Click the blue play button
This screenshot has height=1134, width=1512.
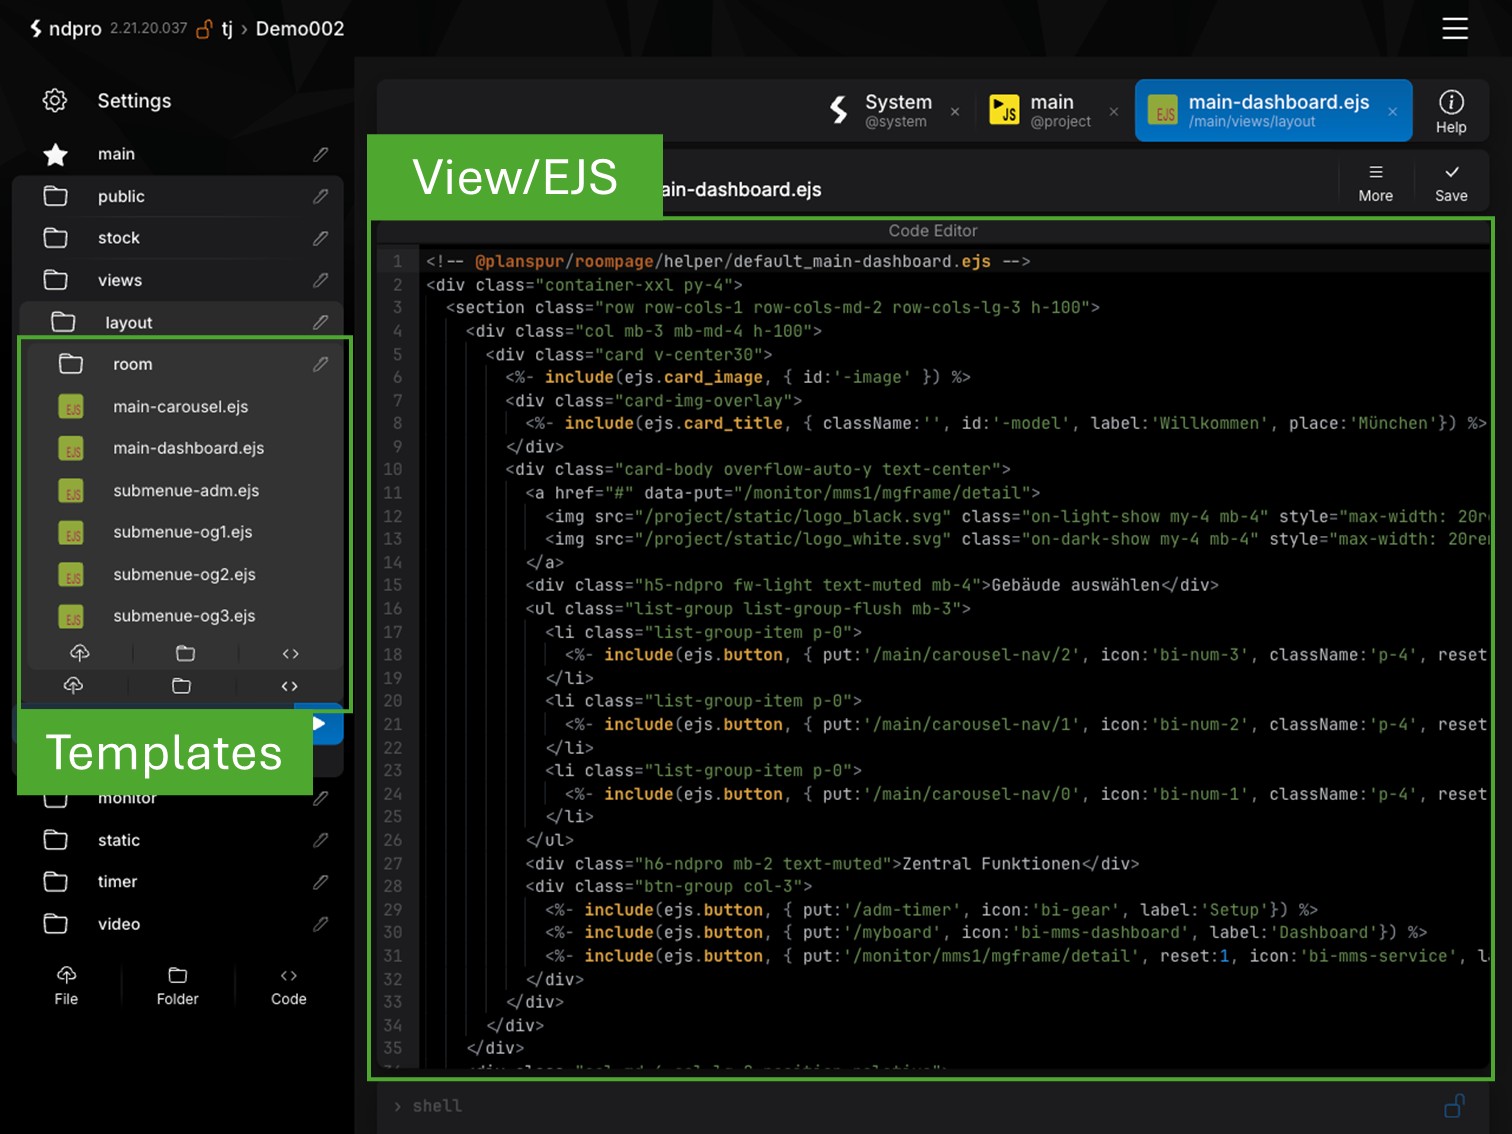(320, 724)
